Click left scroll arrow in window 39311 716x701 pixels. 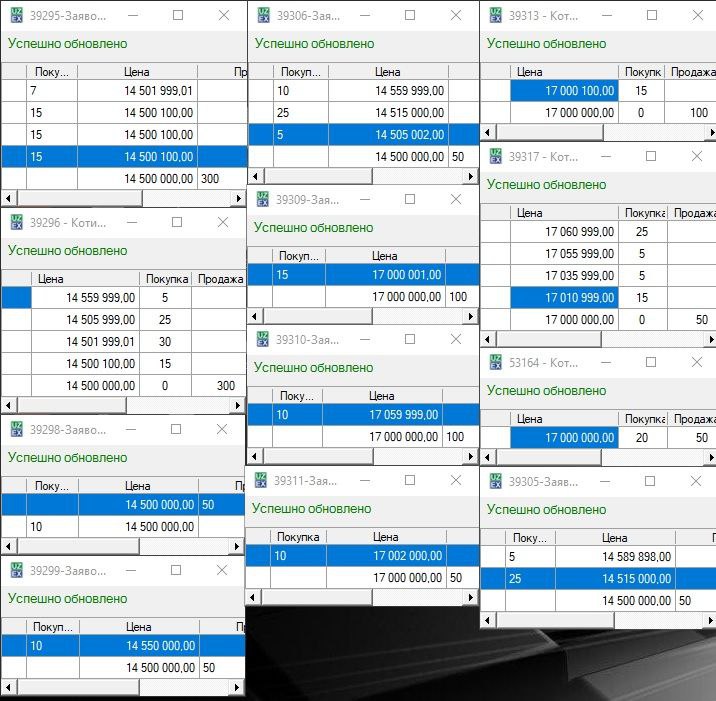point(253,597)
